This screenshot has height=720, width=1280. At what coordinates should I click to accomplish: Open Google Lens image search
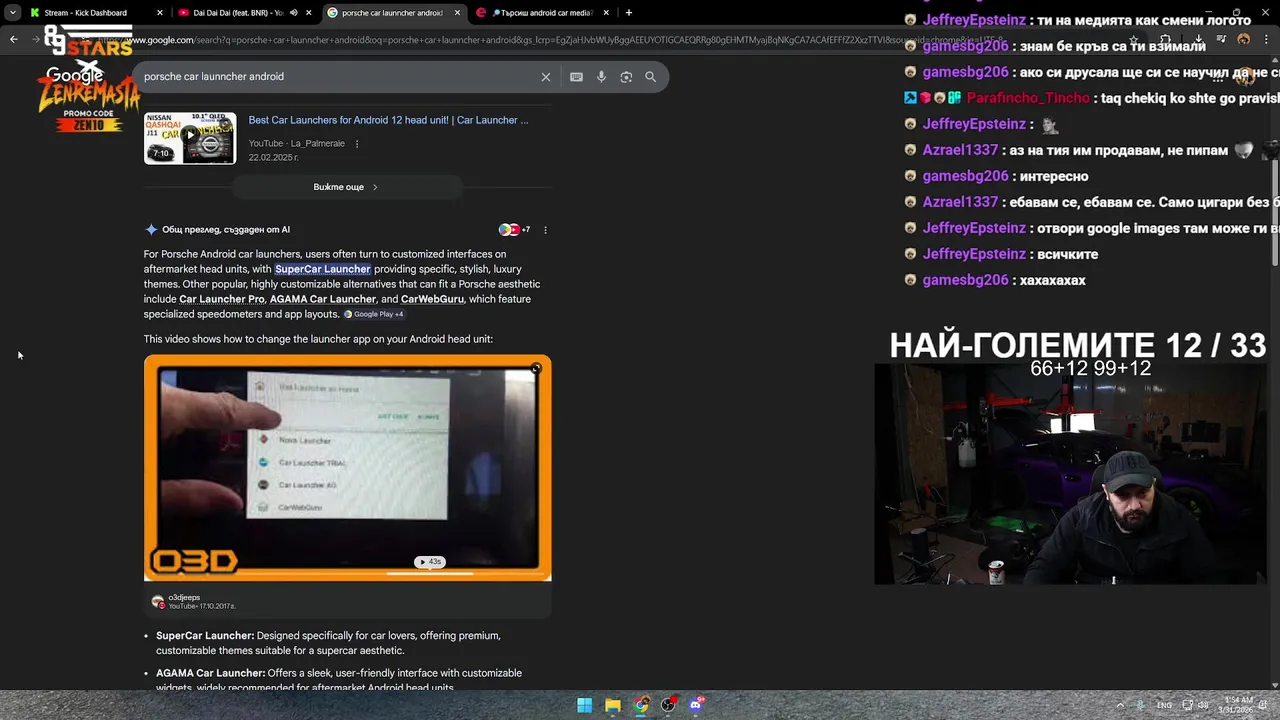tap(626, 77)
